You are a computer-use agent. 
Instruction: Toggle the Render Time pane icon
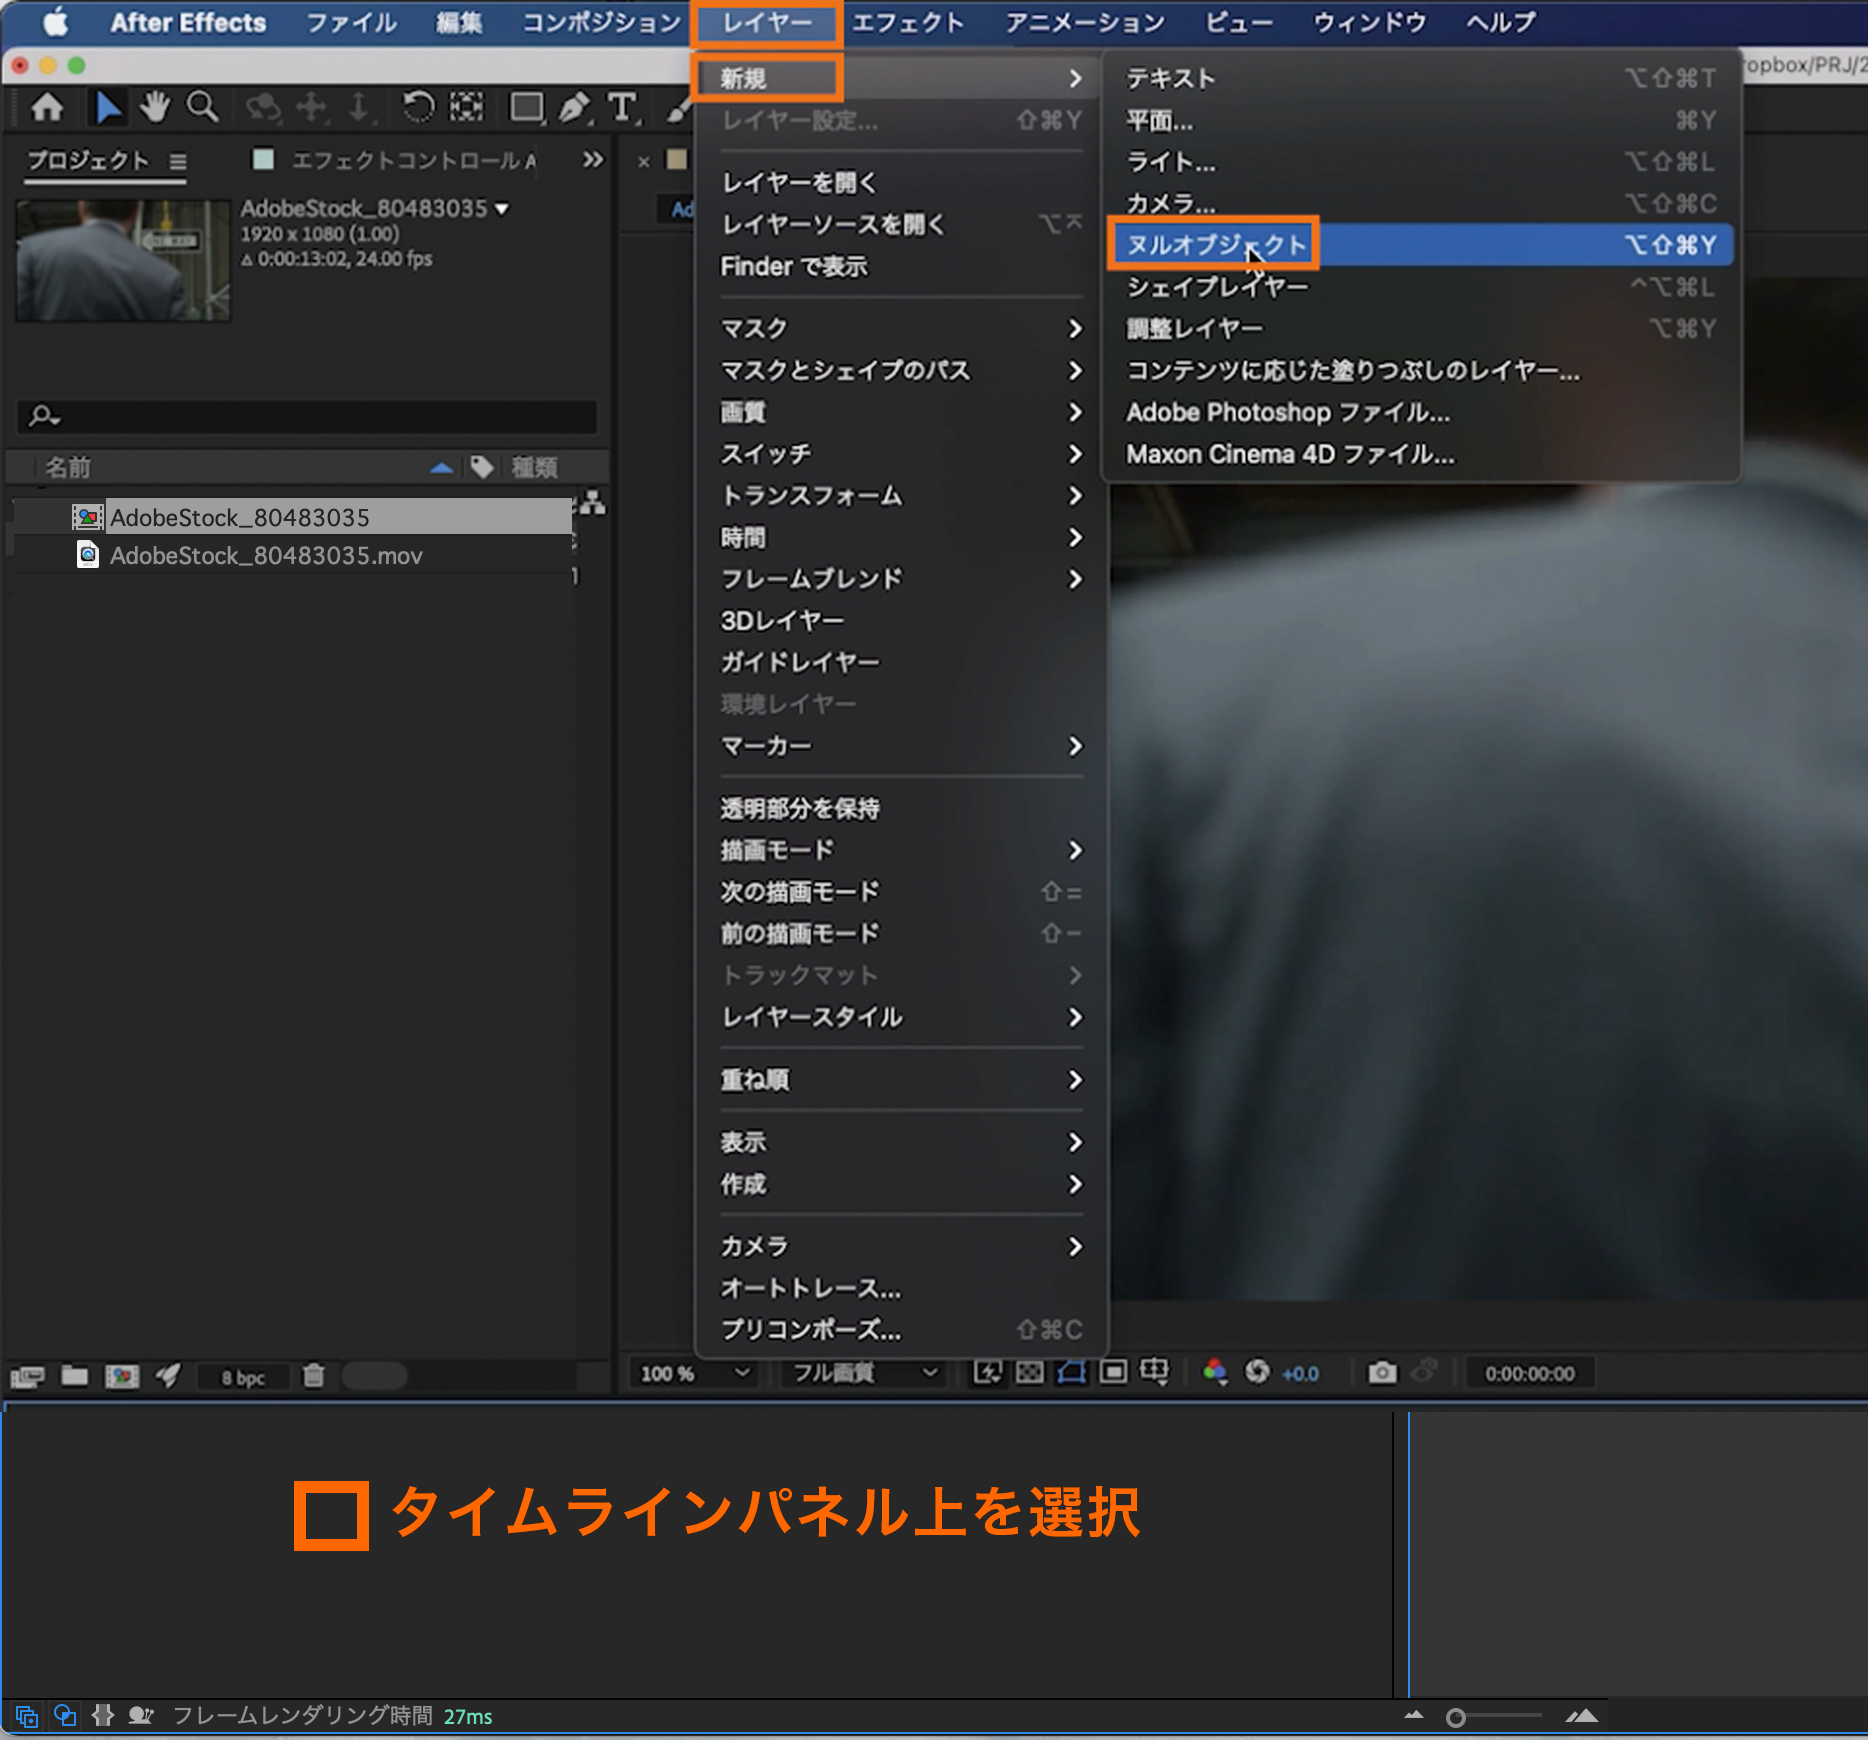tap(141, 1716)
